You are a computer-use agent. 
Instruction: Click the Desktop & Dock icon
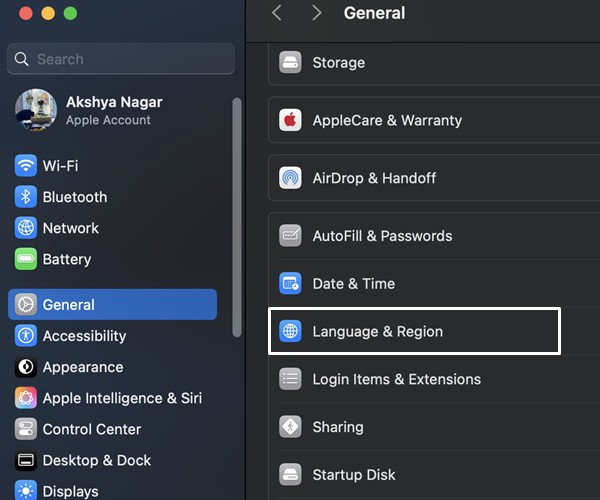(x=26, y=460)
